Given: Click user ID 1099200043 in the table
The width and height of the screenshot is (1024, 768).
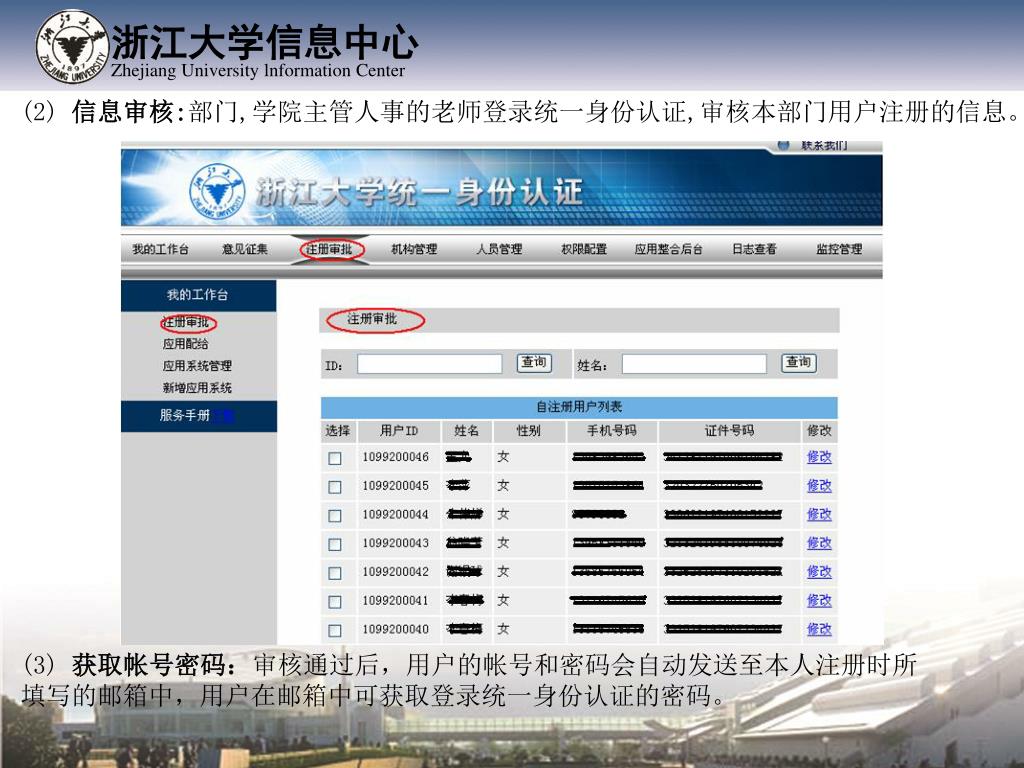Looking at the screenshot, I should (x=396, y=543).
